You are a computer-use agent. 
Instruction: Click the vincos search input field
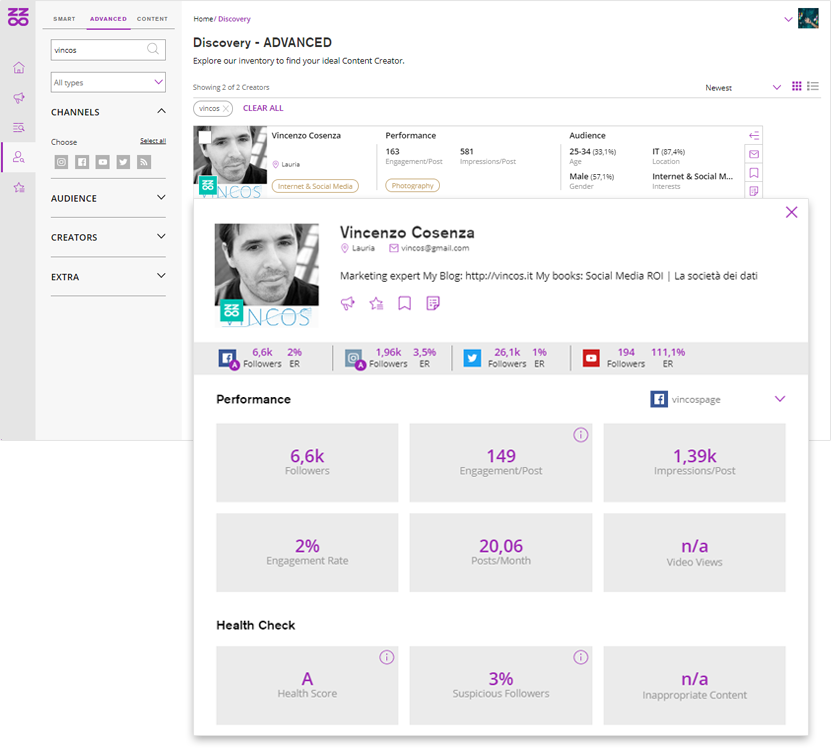(97, 49)
